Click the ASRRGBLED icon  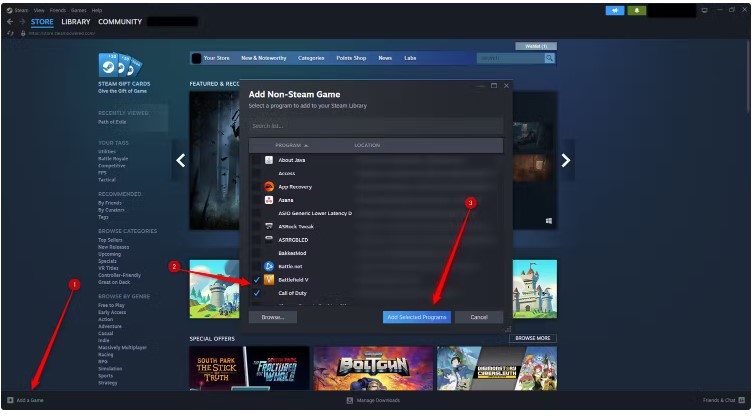click(269, 239)
